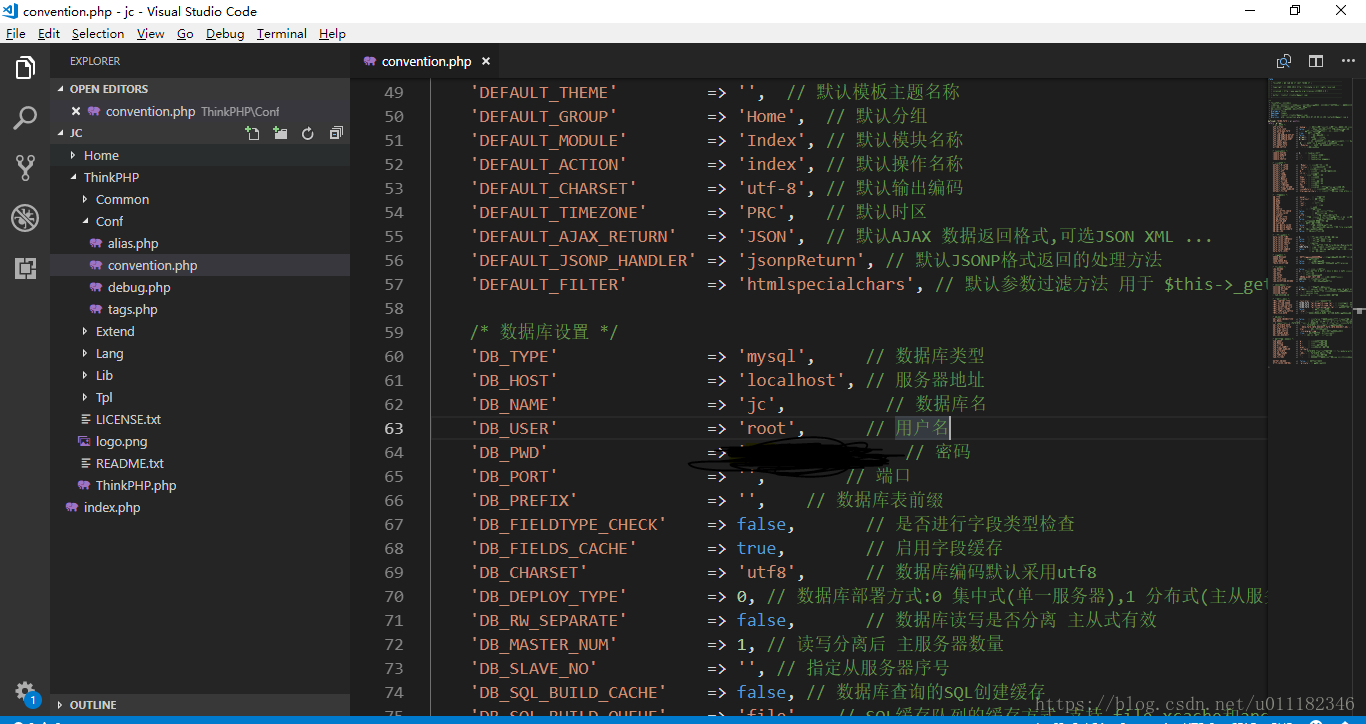Open the View menu

coord(150,33)
